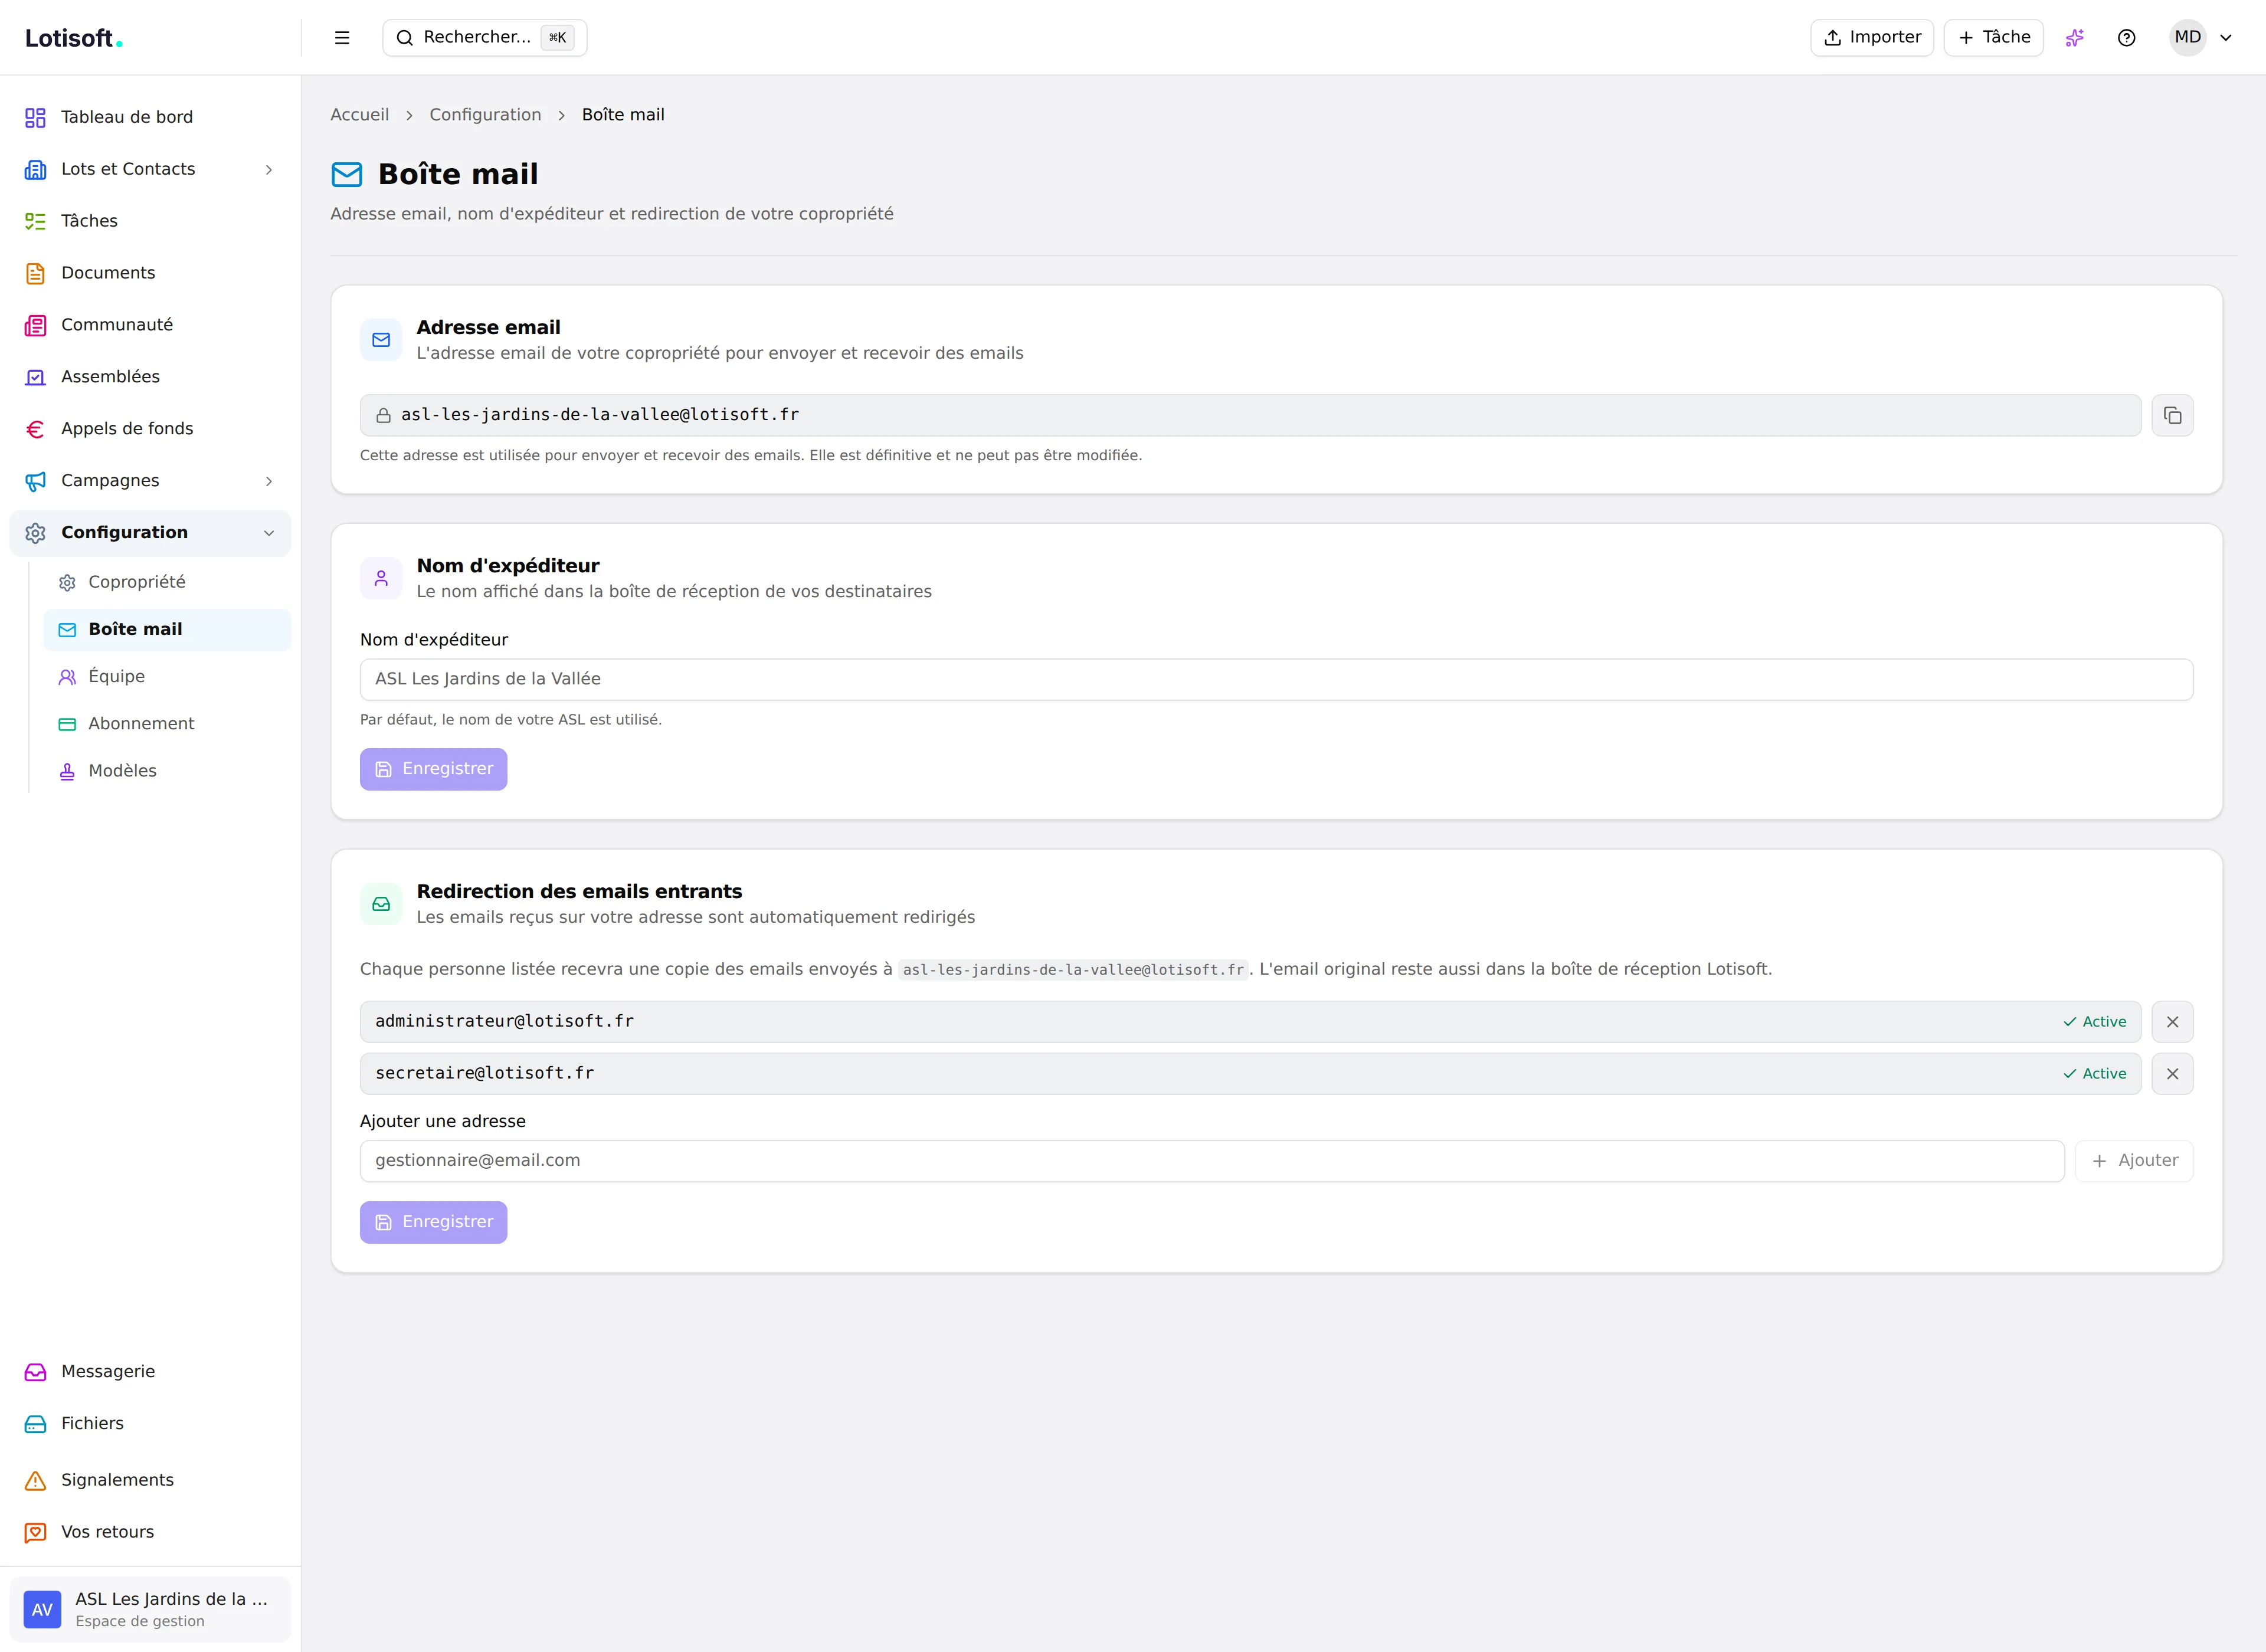Toggle the sidebar with the hamburger icon

point(342,38)
